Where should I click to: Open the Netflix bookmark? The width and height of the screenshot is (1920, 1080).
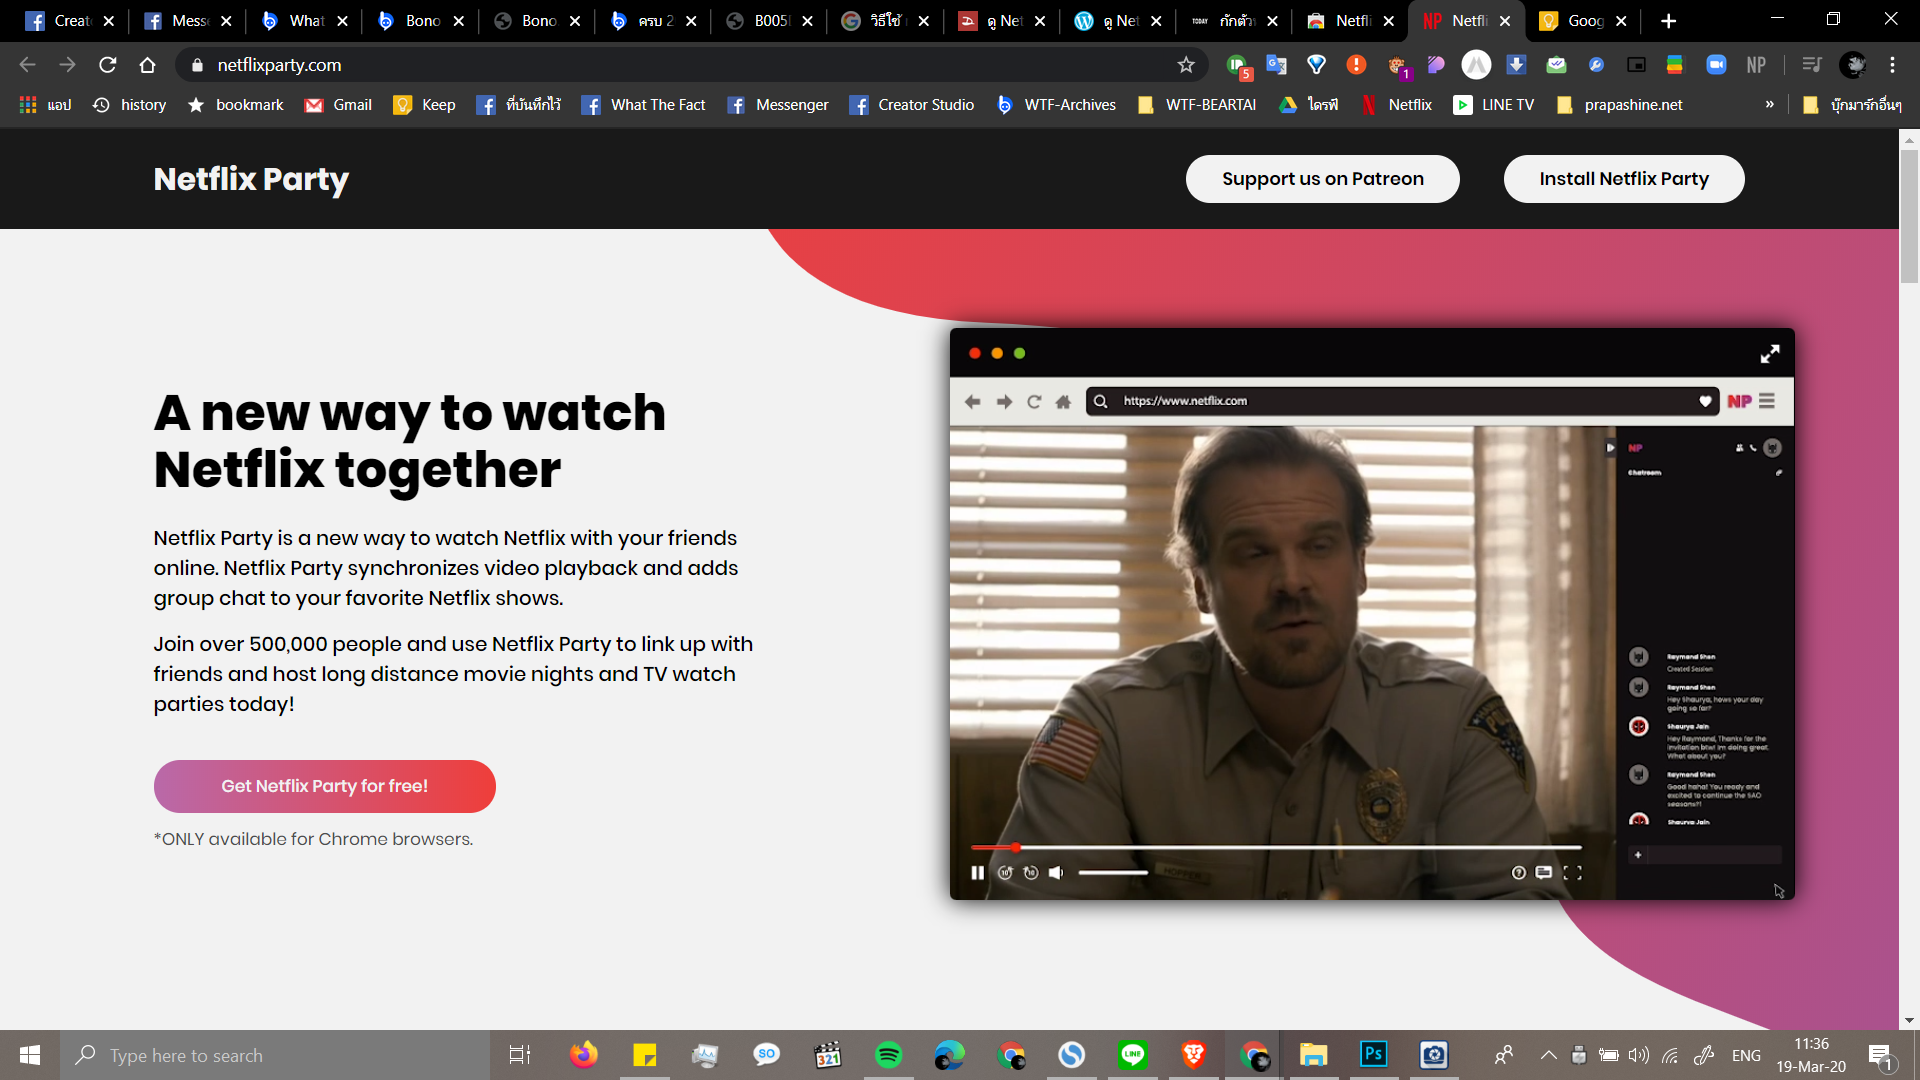(1397, 105)
